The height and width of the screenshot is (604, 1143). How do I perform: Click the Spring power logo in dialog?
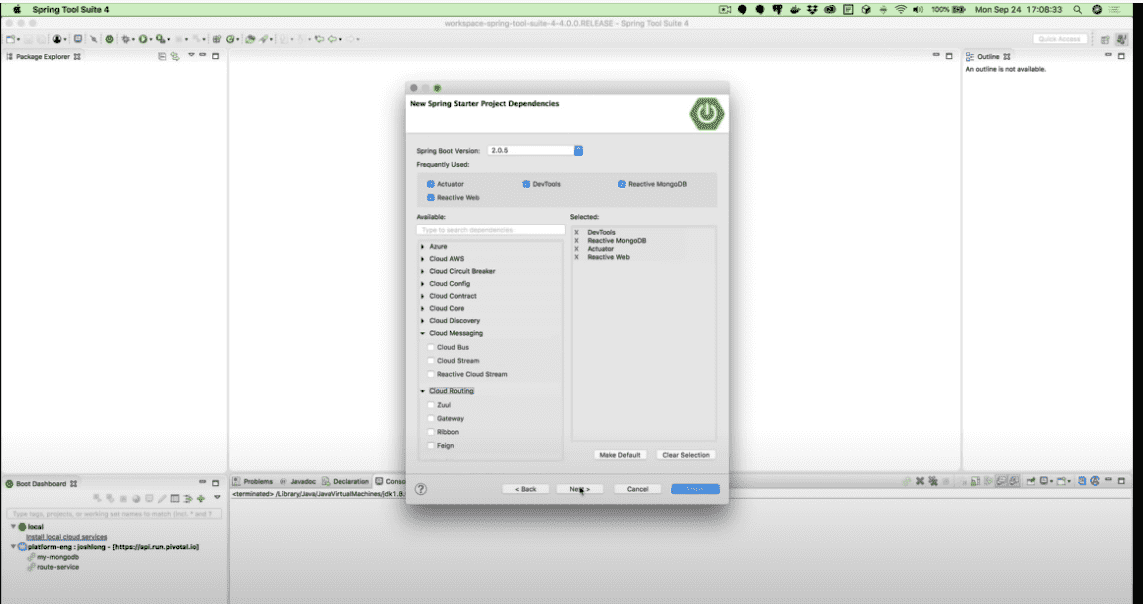[x=706, y=114]
